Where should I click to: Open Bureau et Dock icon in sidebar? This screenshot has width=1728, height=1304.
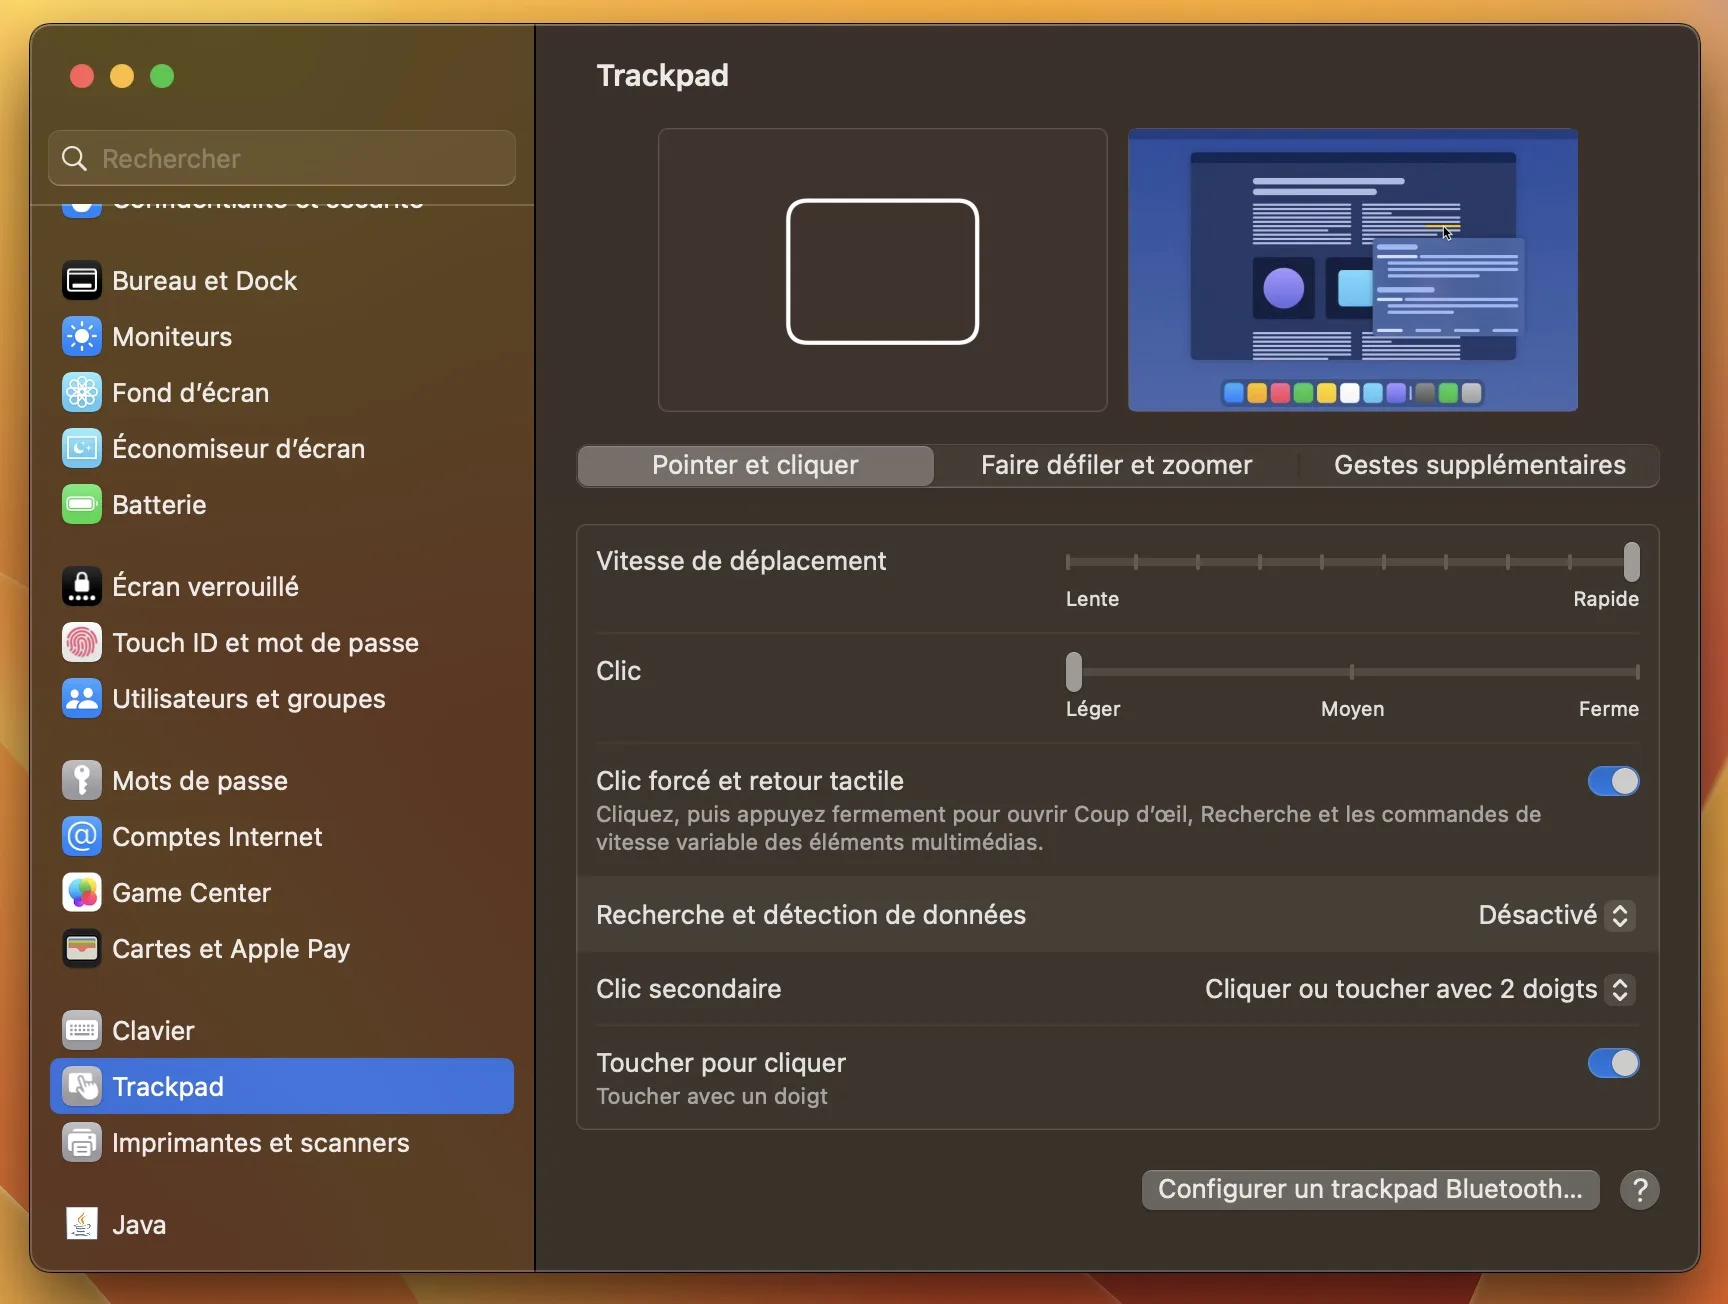tap(81, 281)
